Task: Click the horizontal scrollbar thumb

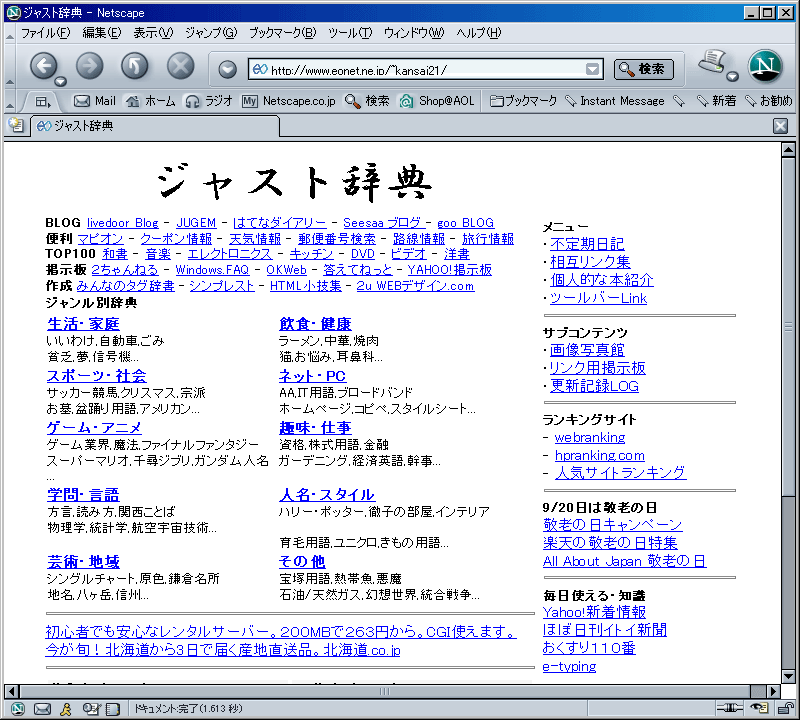Action: click(385, 692)
